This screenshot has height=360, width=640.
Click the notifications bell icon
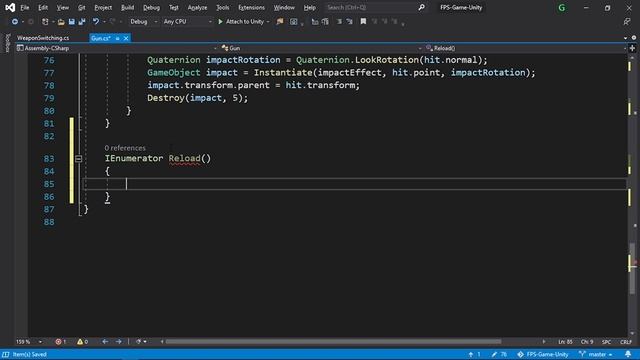628,354
